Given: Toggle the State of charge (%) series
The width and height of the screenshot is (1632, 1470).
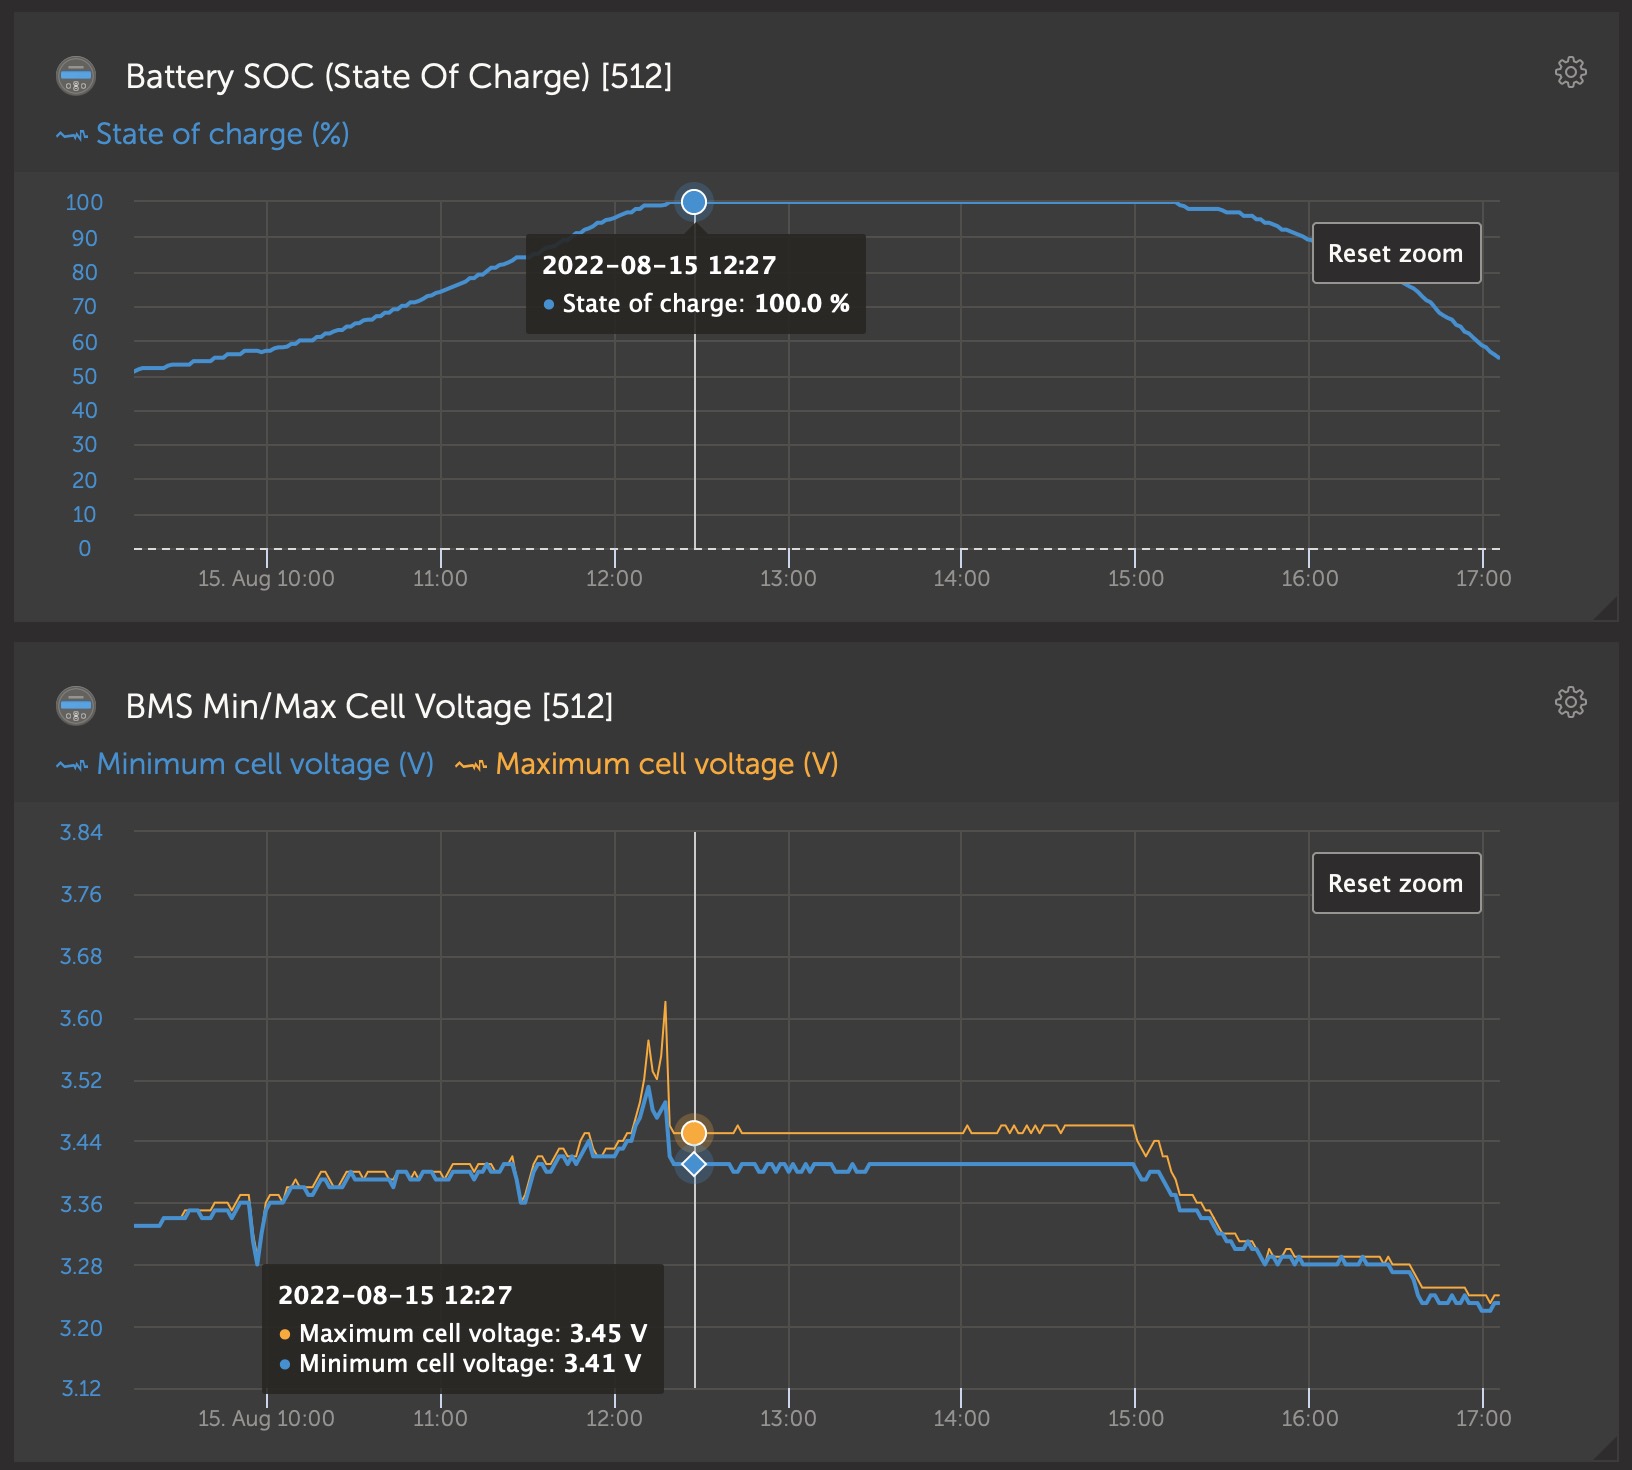Looking at the screenshot, I should pos(222,134).
